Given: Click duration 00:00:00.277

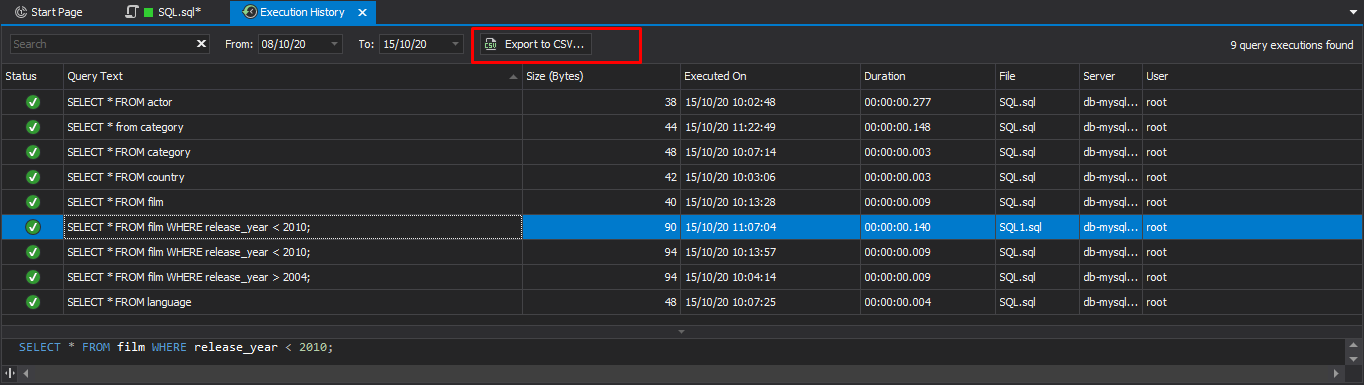Looking at the screenshot, I should pyautogui.click(x=898, y=102).
